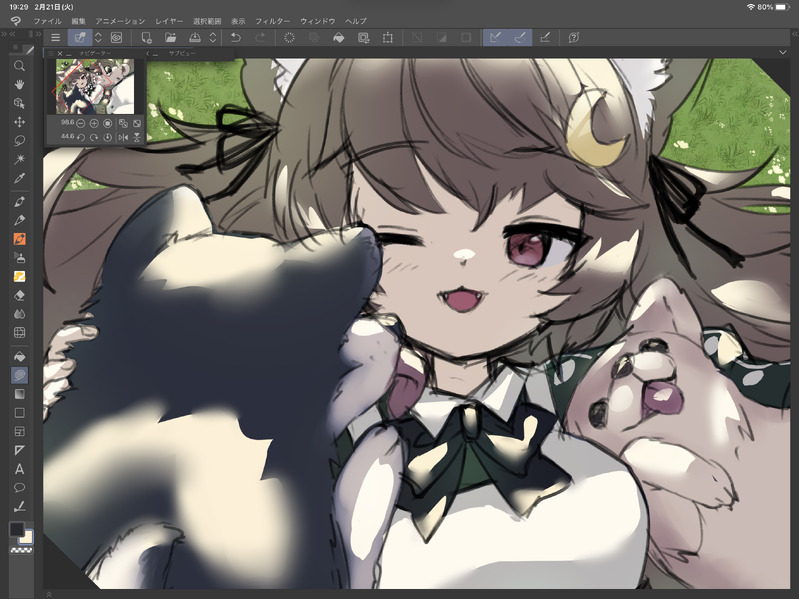Open the ファイル menu
Screen dimensions: 799x599
tap(47, 21)
